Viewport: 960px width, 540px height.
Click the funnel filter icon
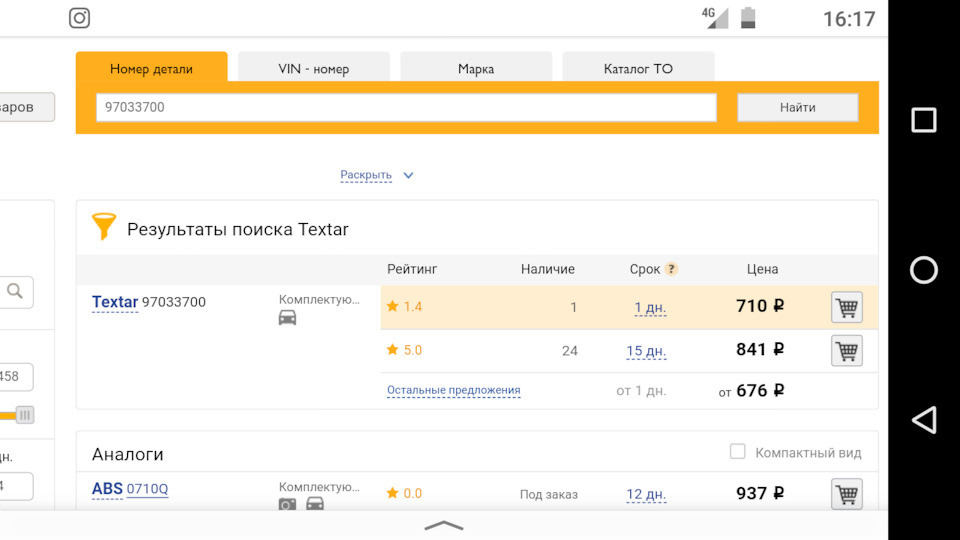[x=104, y=227]
